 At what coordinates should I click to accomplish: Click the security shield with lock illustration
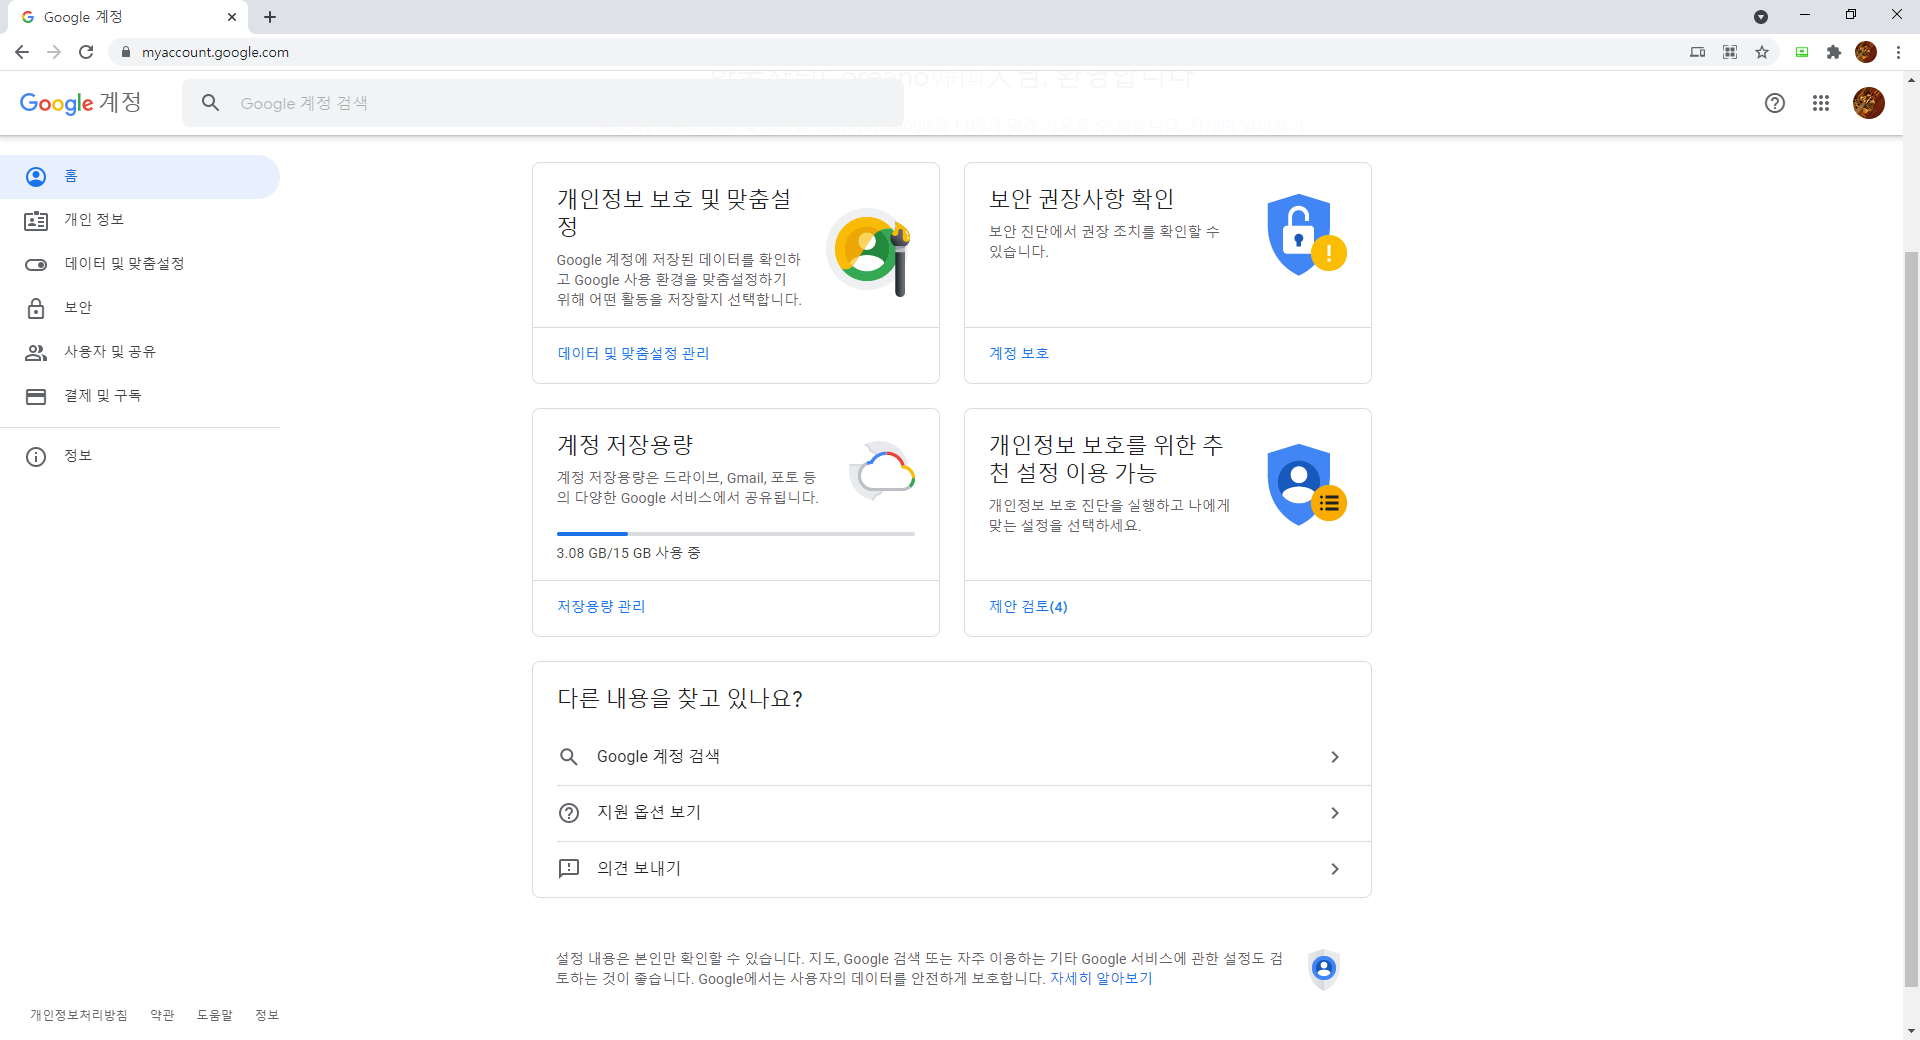(x=1306, y=234)
